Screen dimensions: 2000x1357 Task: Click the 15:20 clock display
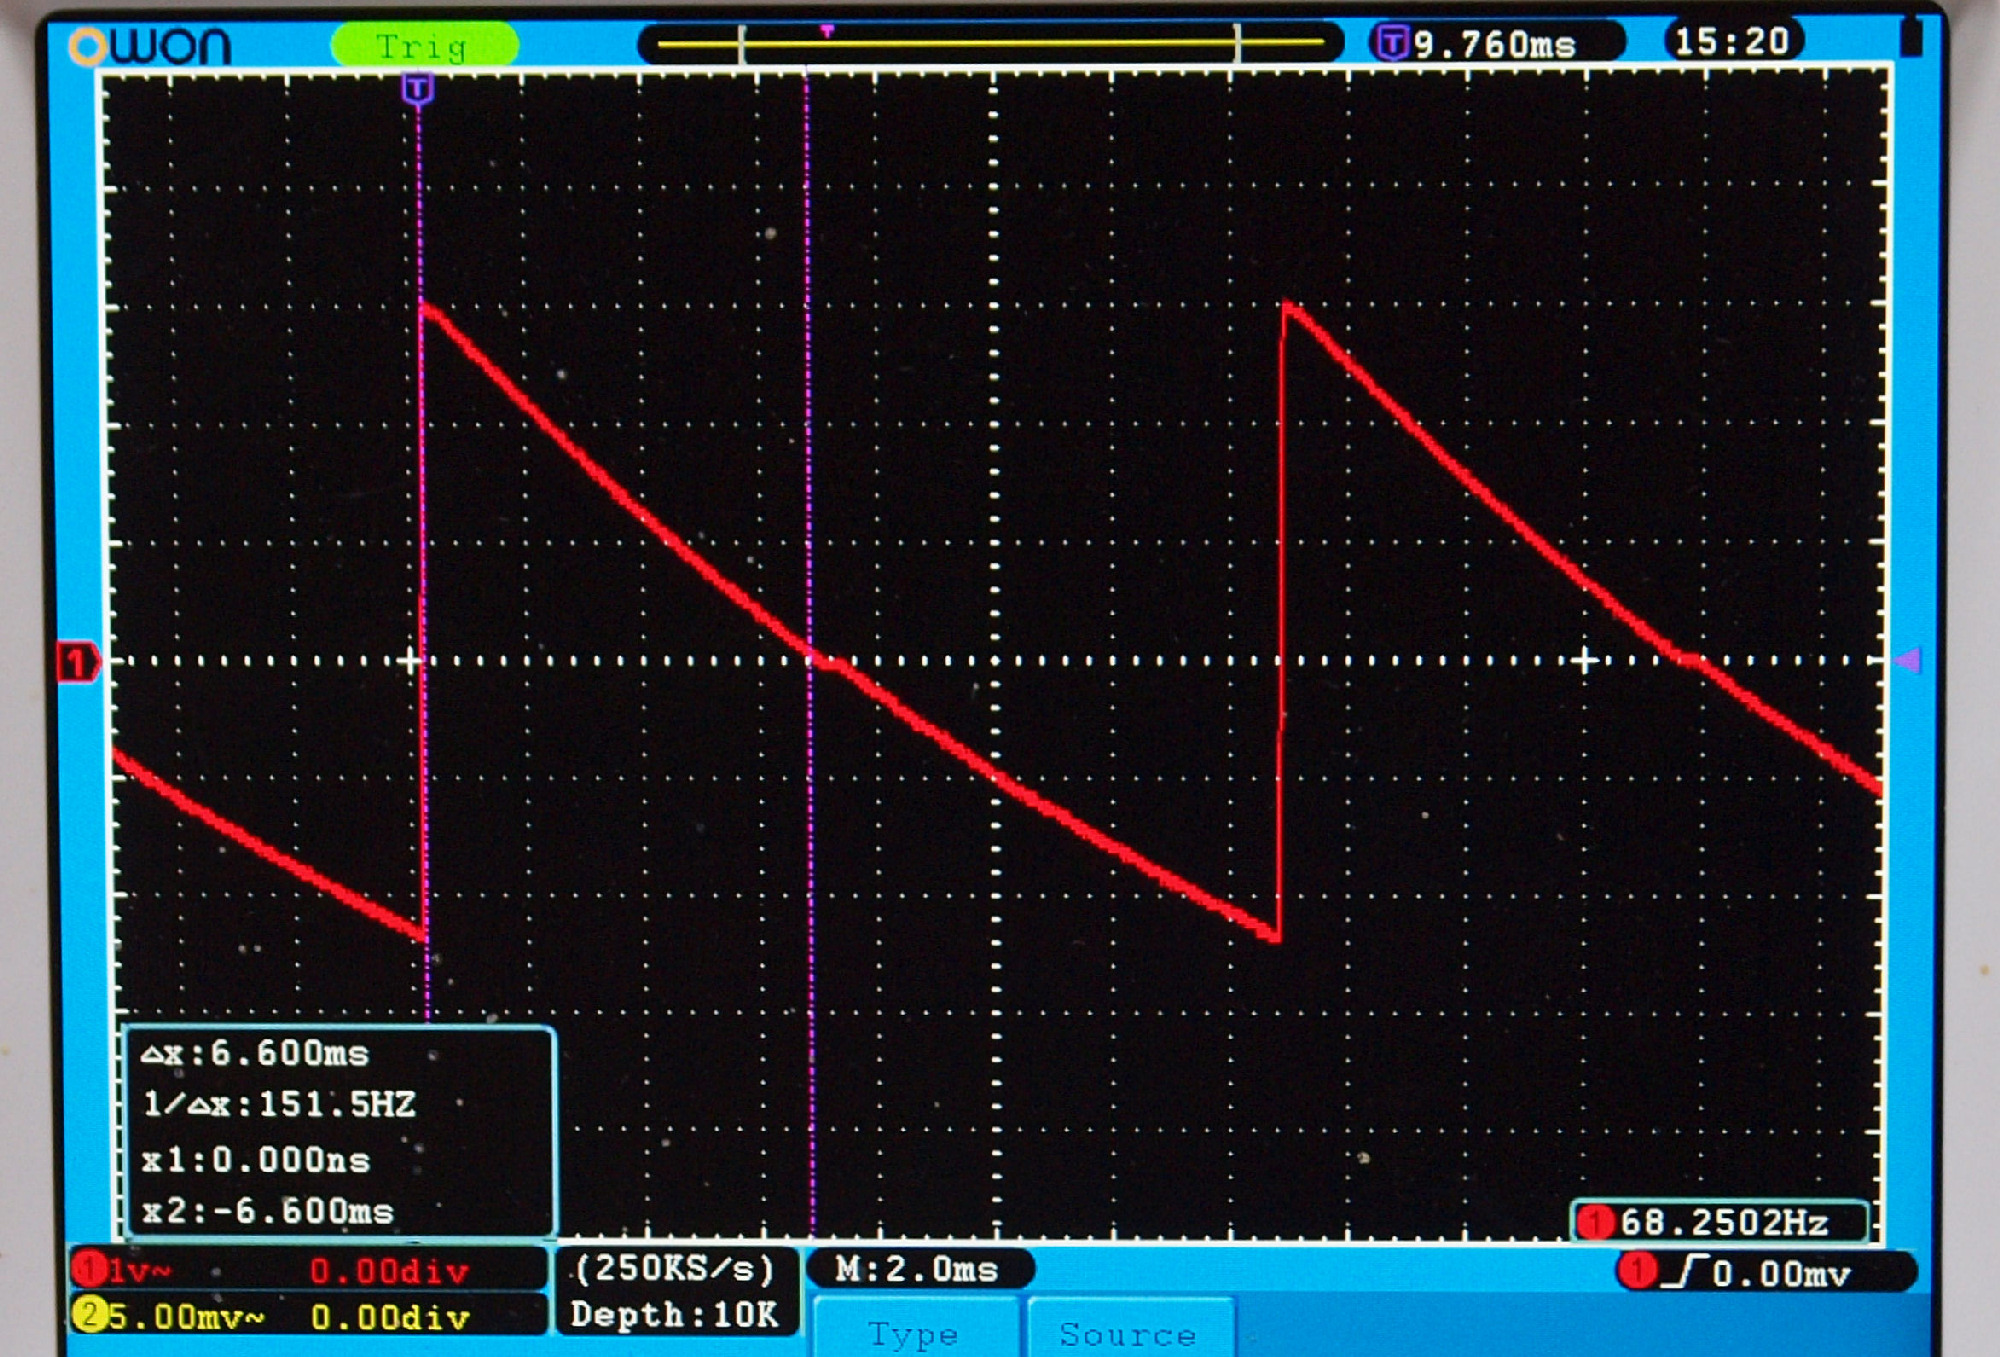point(1732,41)
